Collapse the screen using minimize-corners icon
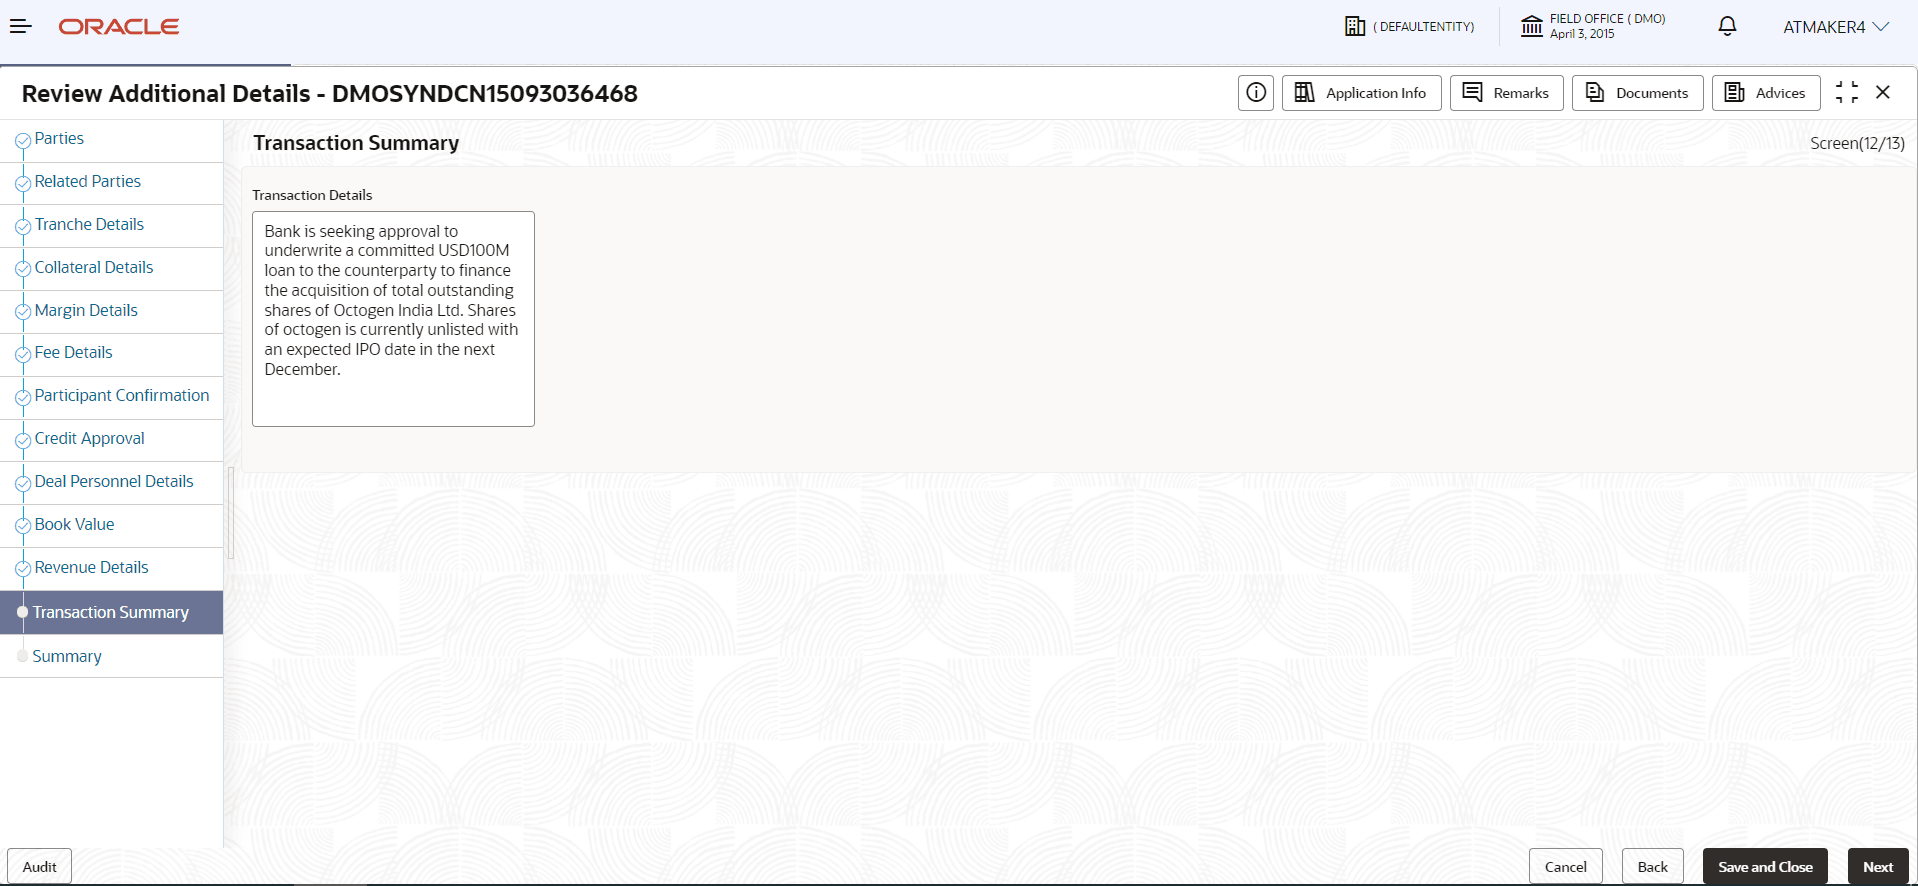The image size is (1918, 886). pos(1847,93)
